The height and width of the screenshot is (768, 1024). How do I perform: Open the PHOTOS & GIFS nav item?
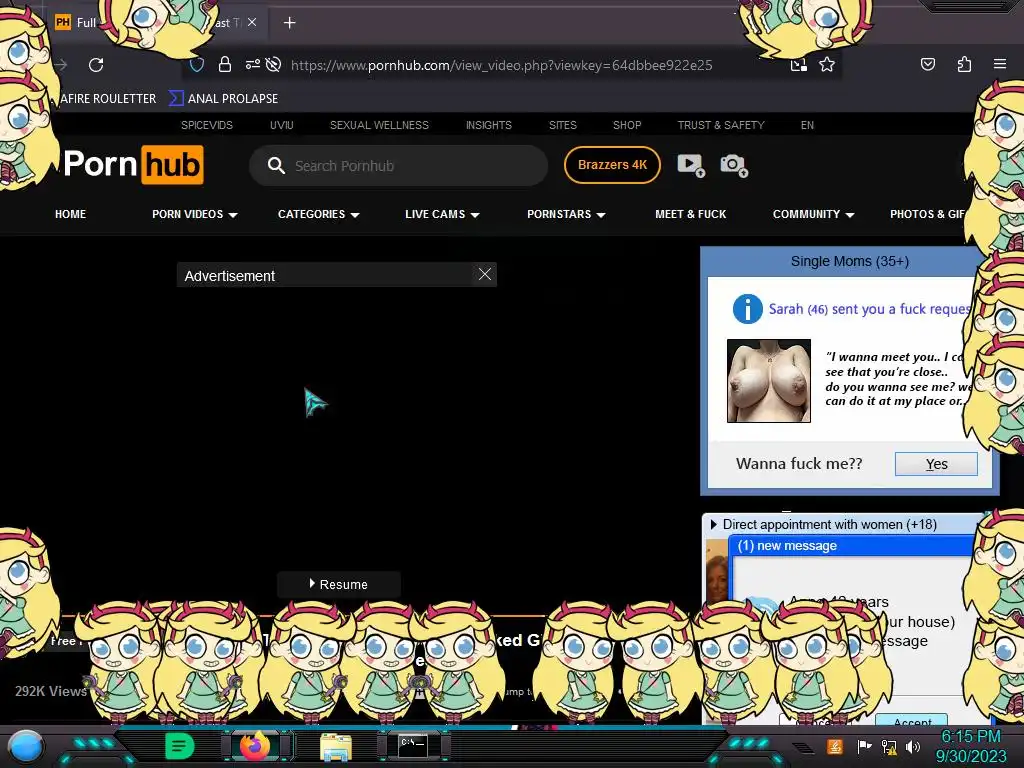(927, 214)
